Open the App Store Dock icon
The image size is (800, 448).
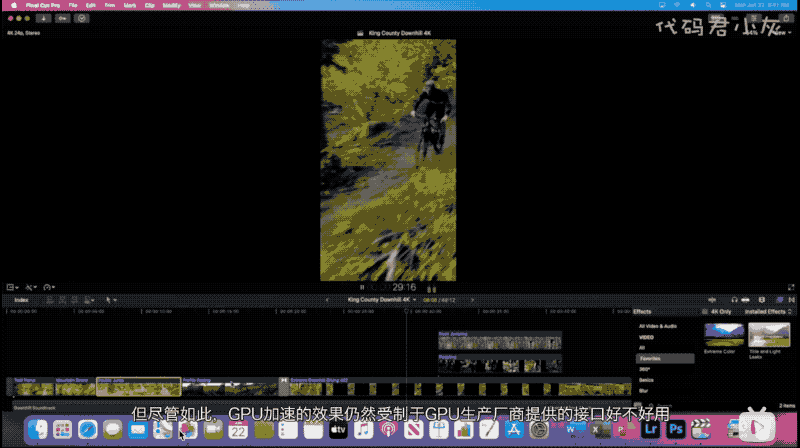(514, 430)
